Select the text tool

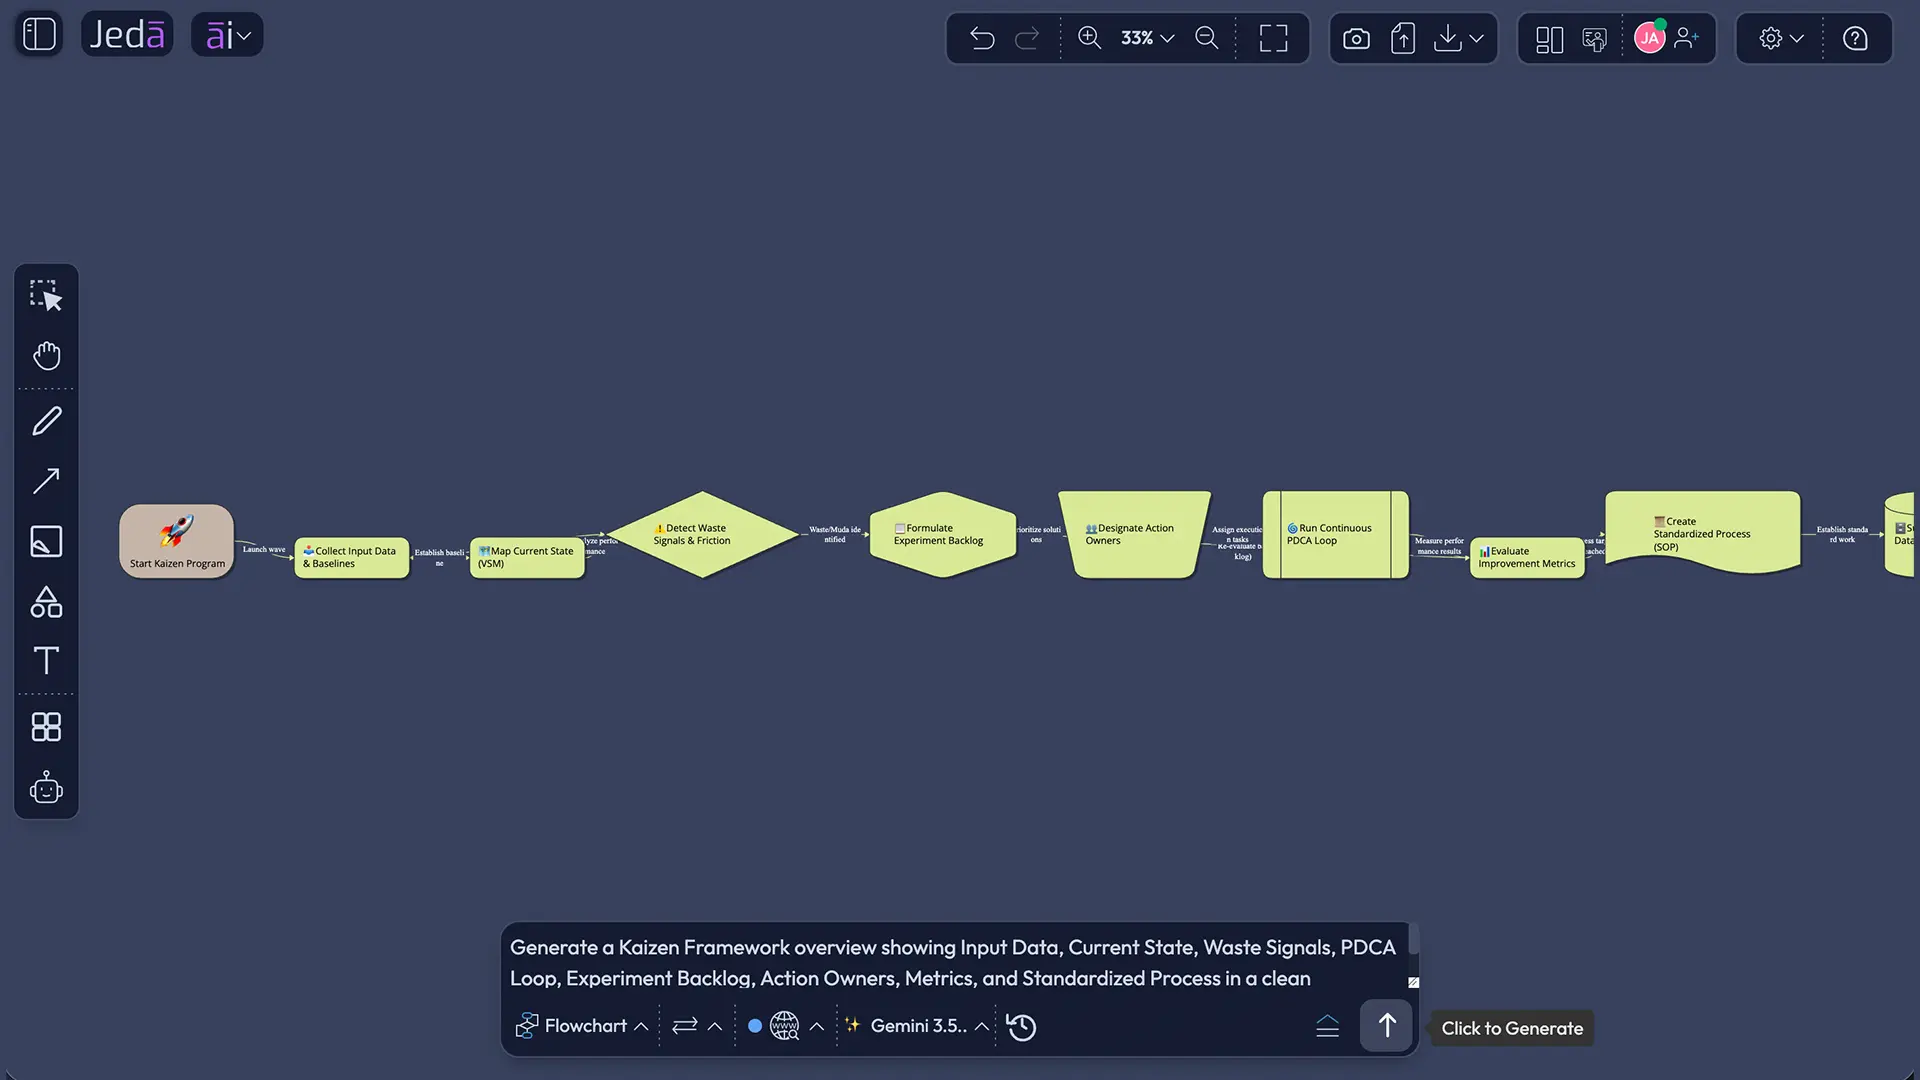[x=46, y=660]
